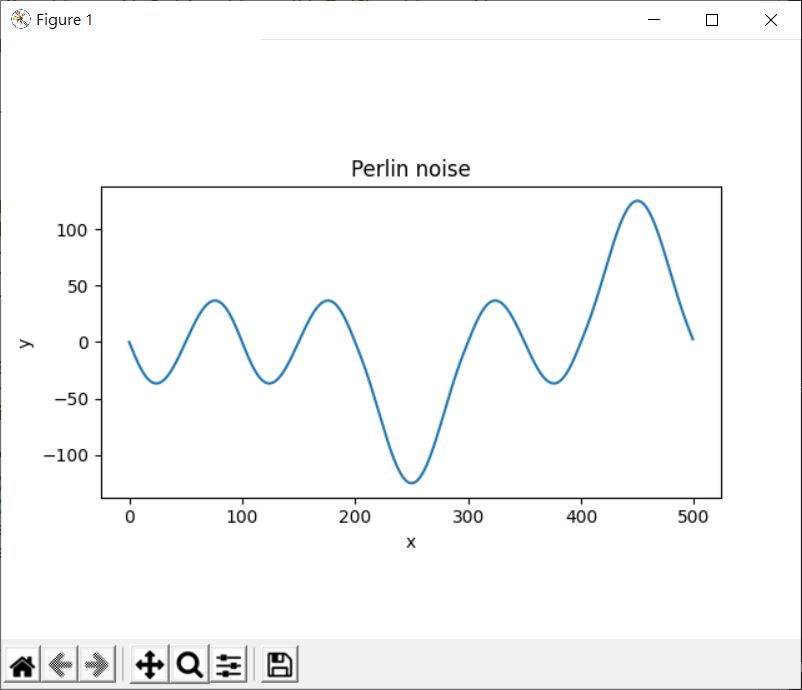This screenshot has width=802, height=690.
Task: Activate the Zoom magnifier tool
Action: click(190, 665)
